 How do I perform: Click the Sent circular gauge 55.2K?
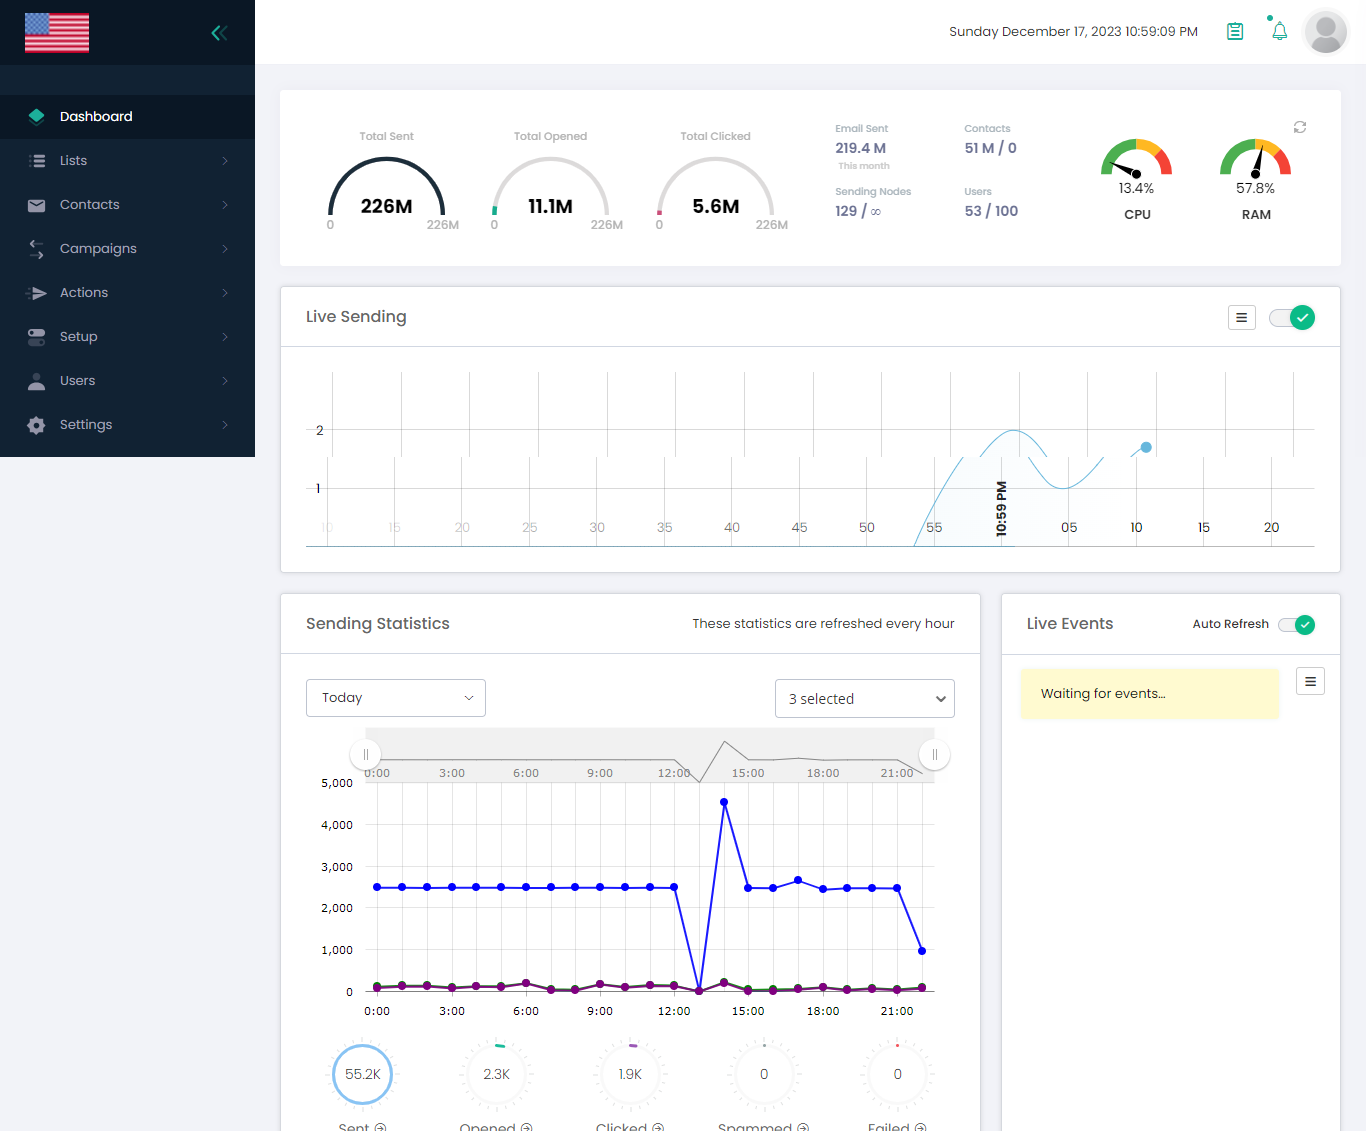[362, 1074]
